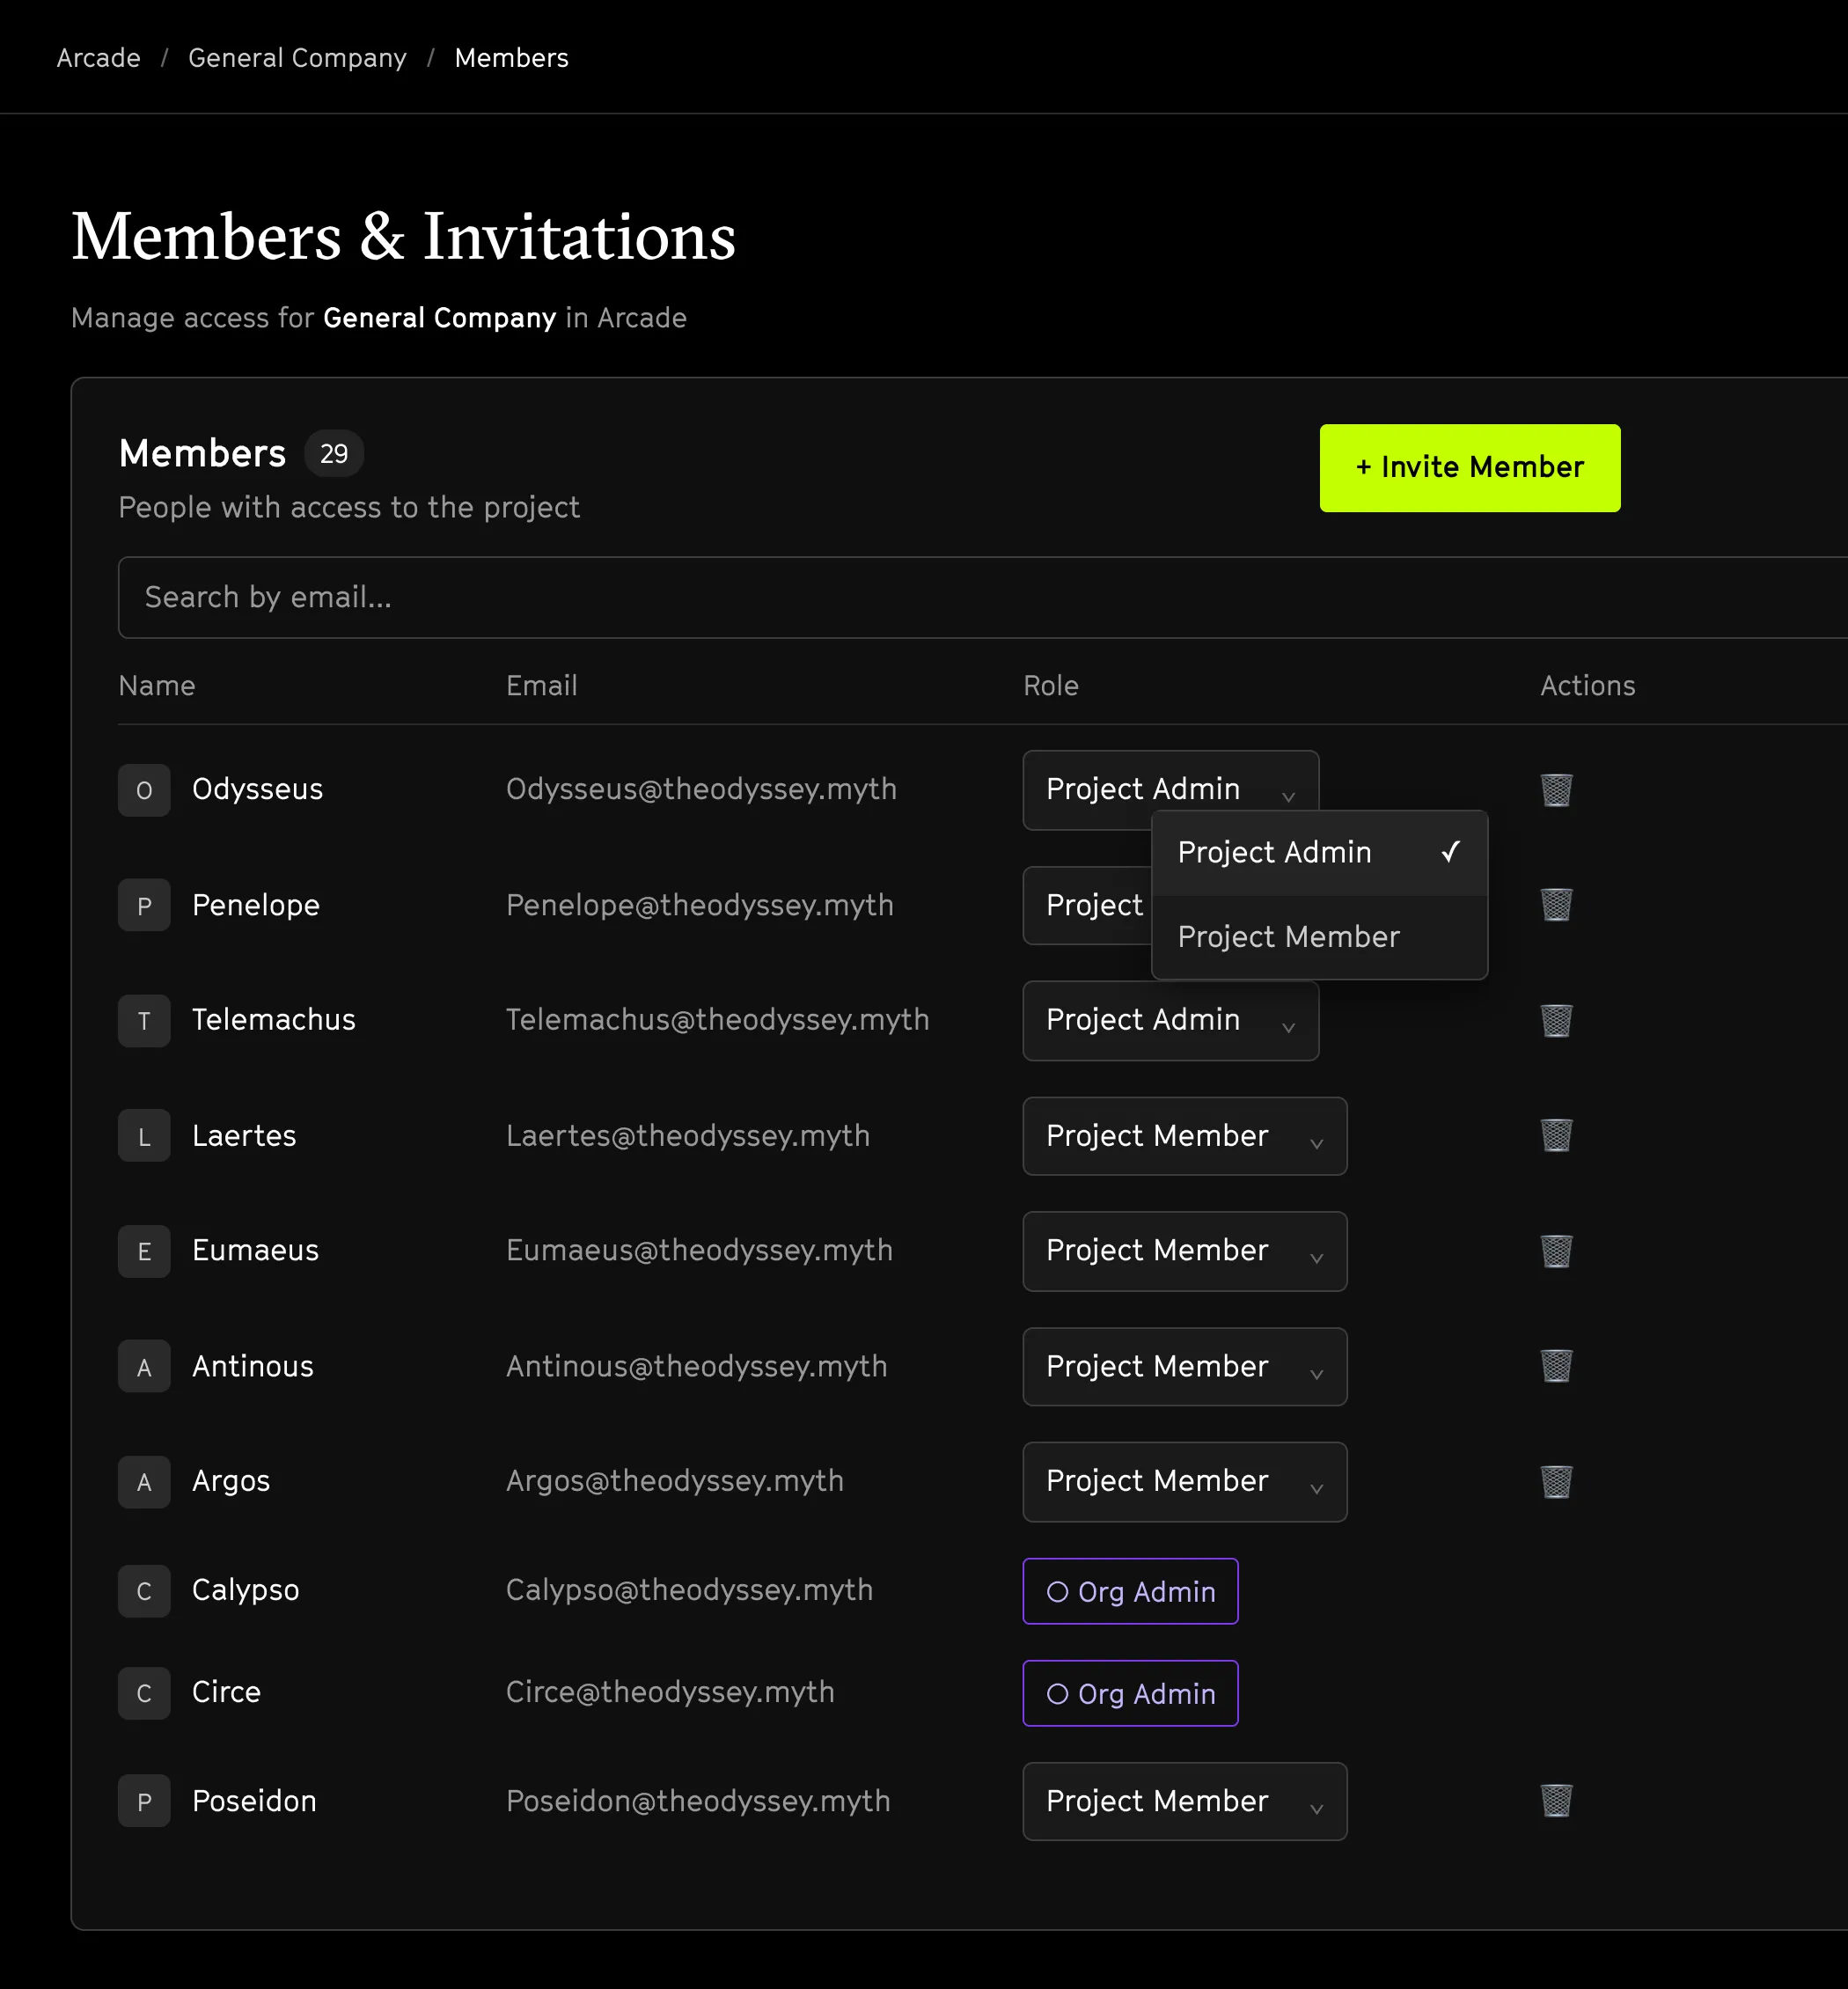This screenshot has height=1989, width=1848.
Task: Delete Laertes via the trash icon
Action: 1556,1136
